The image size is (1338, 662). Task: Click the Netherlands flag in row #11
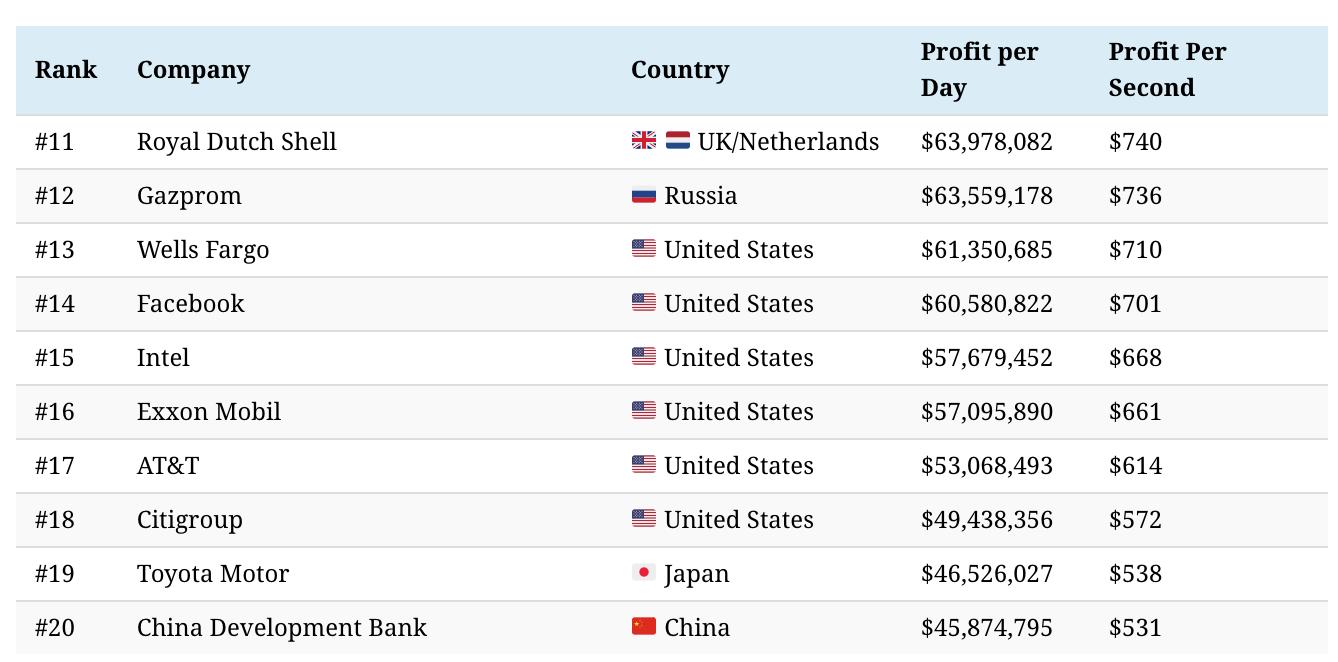click(678, 141)
